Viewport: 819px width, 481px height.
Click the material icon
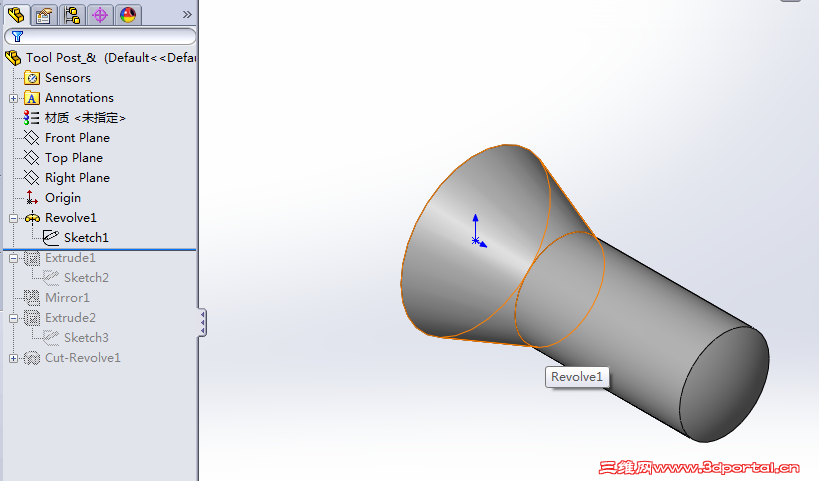[x=31, y=118]
